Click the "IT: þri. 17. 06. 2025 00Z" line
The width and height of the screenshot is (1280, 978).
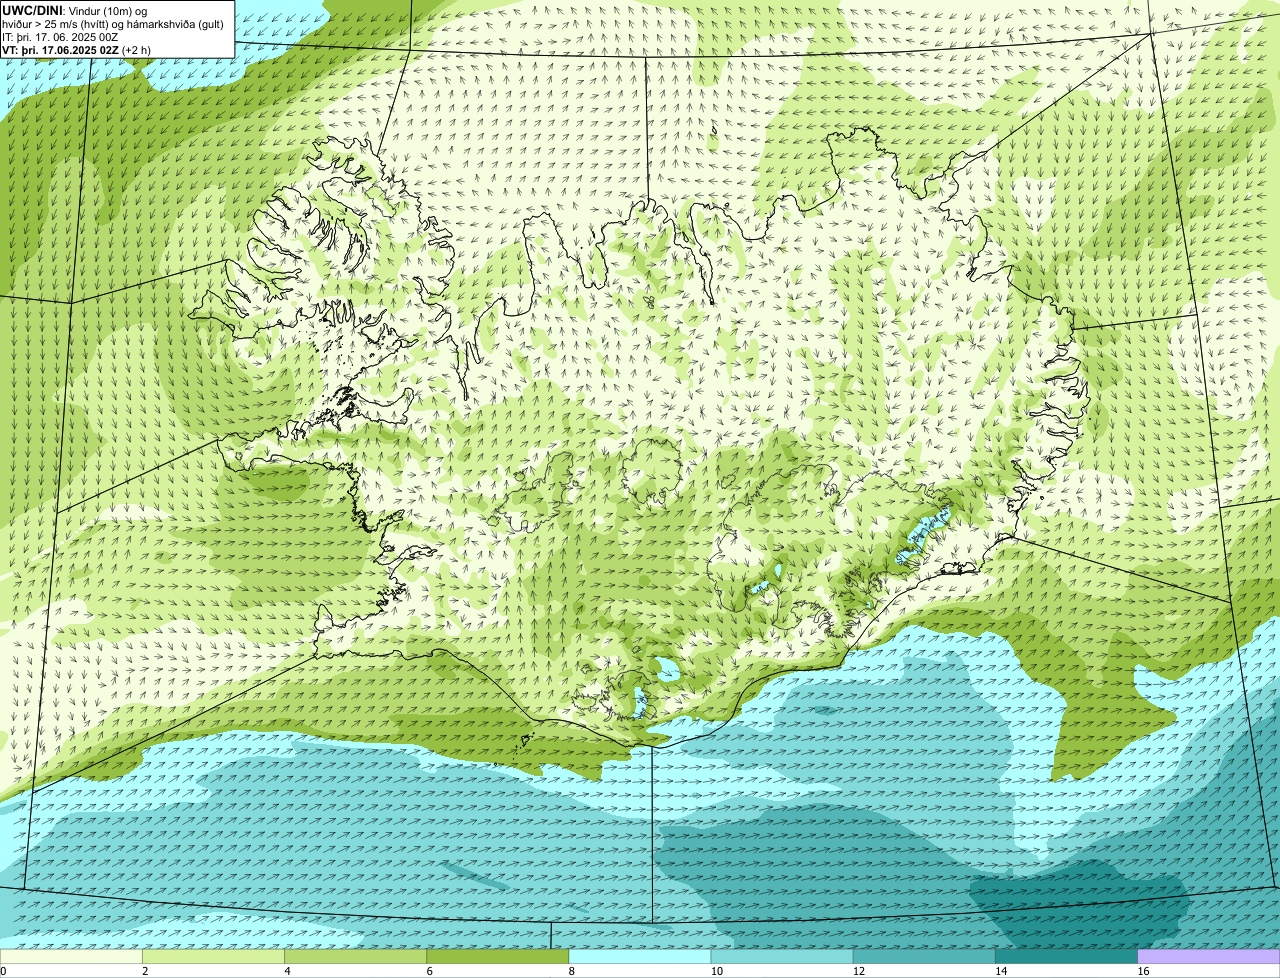coord(61,36)
